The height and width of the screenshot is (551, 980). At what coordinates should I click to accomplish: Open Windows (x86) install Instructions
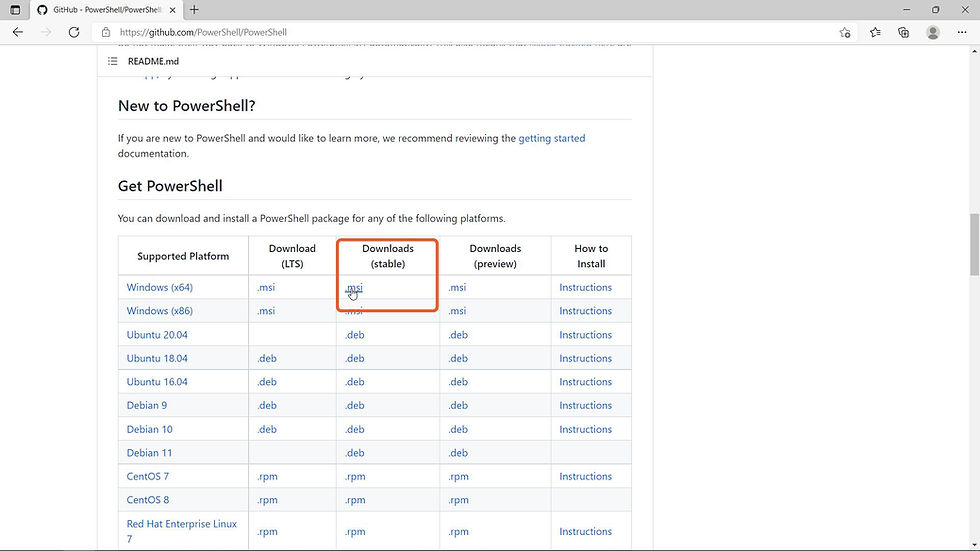(x=586, y=310)
